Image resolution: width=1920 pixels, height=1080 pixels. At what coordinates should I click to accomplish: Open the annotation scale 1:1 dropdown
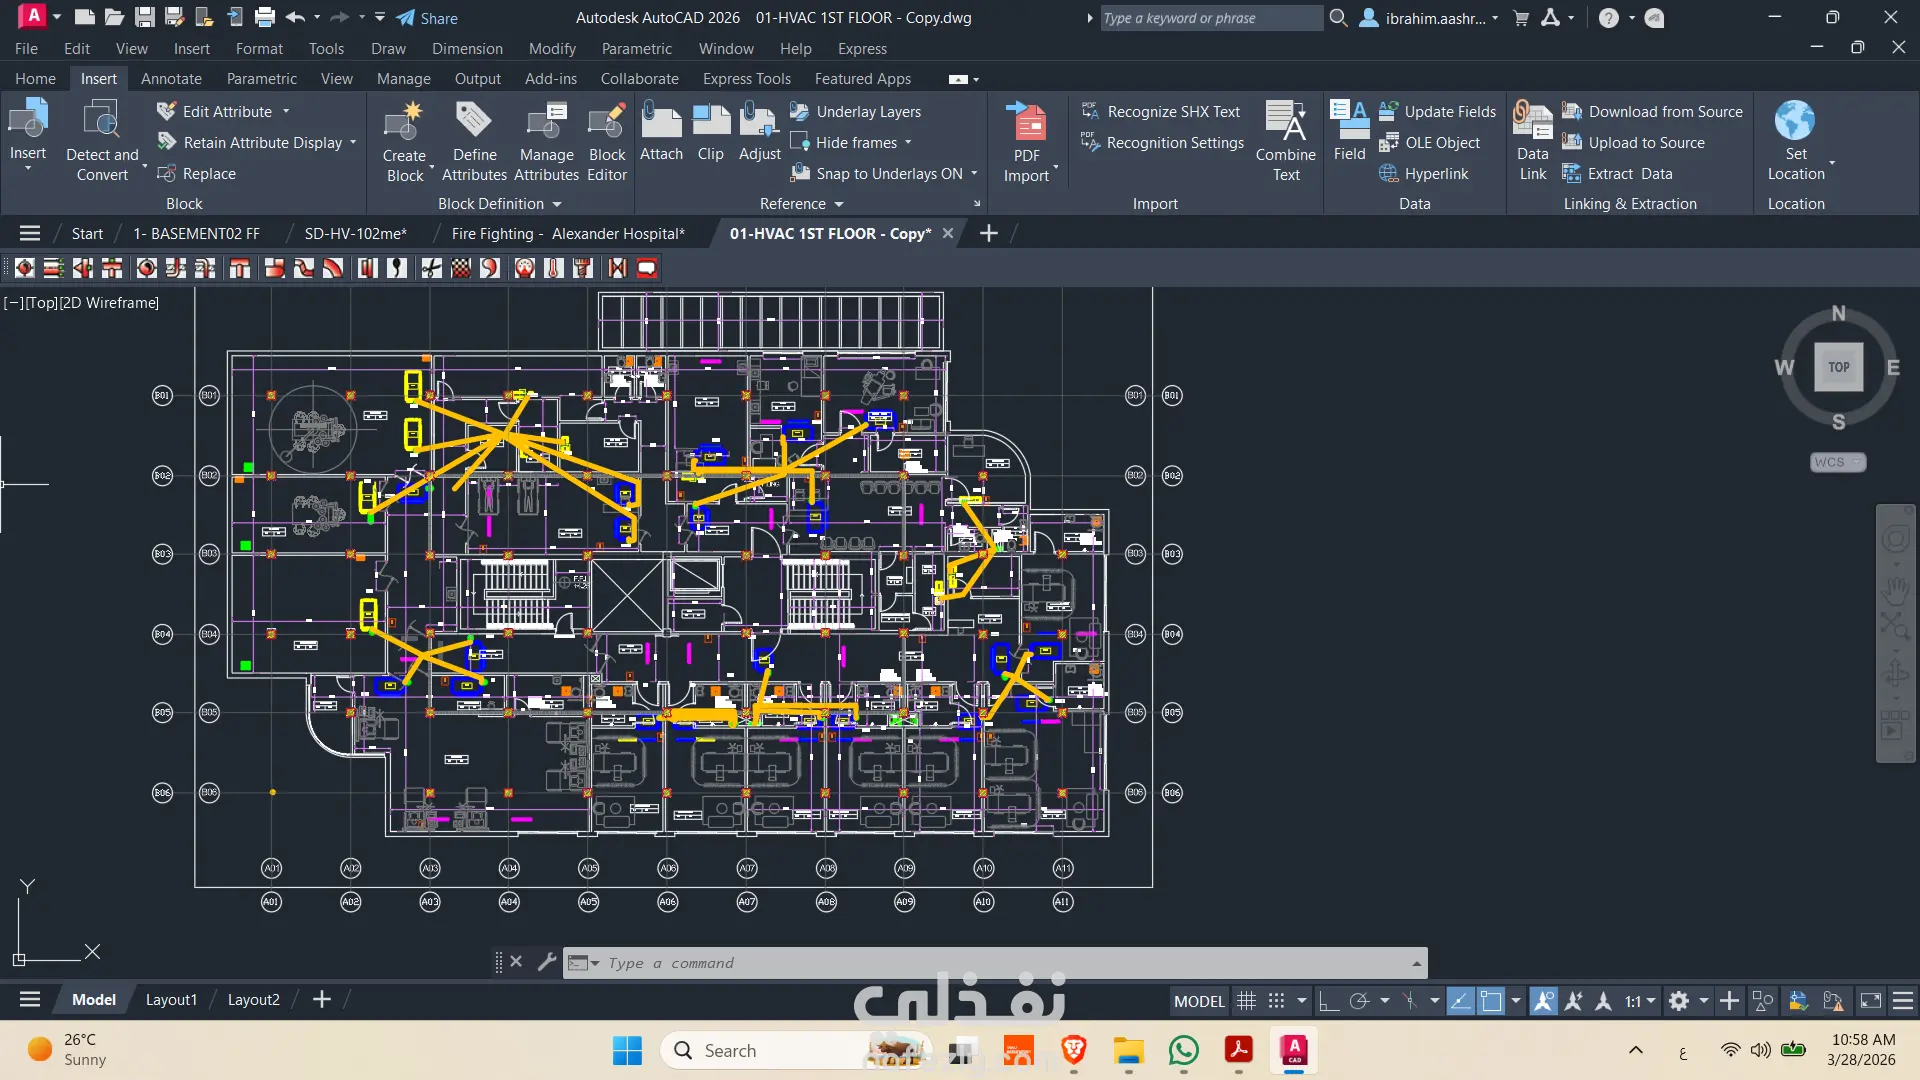1640,1001
